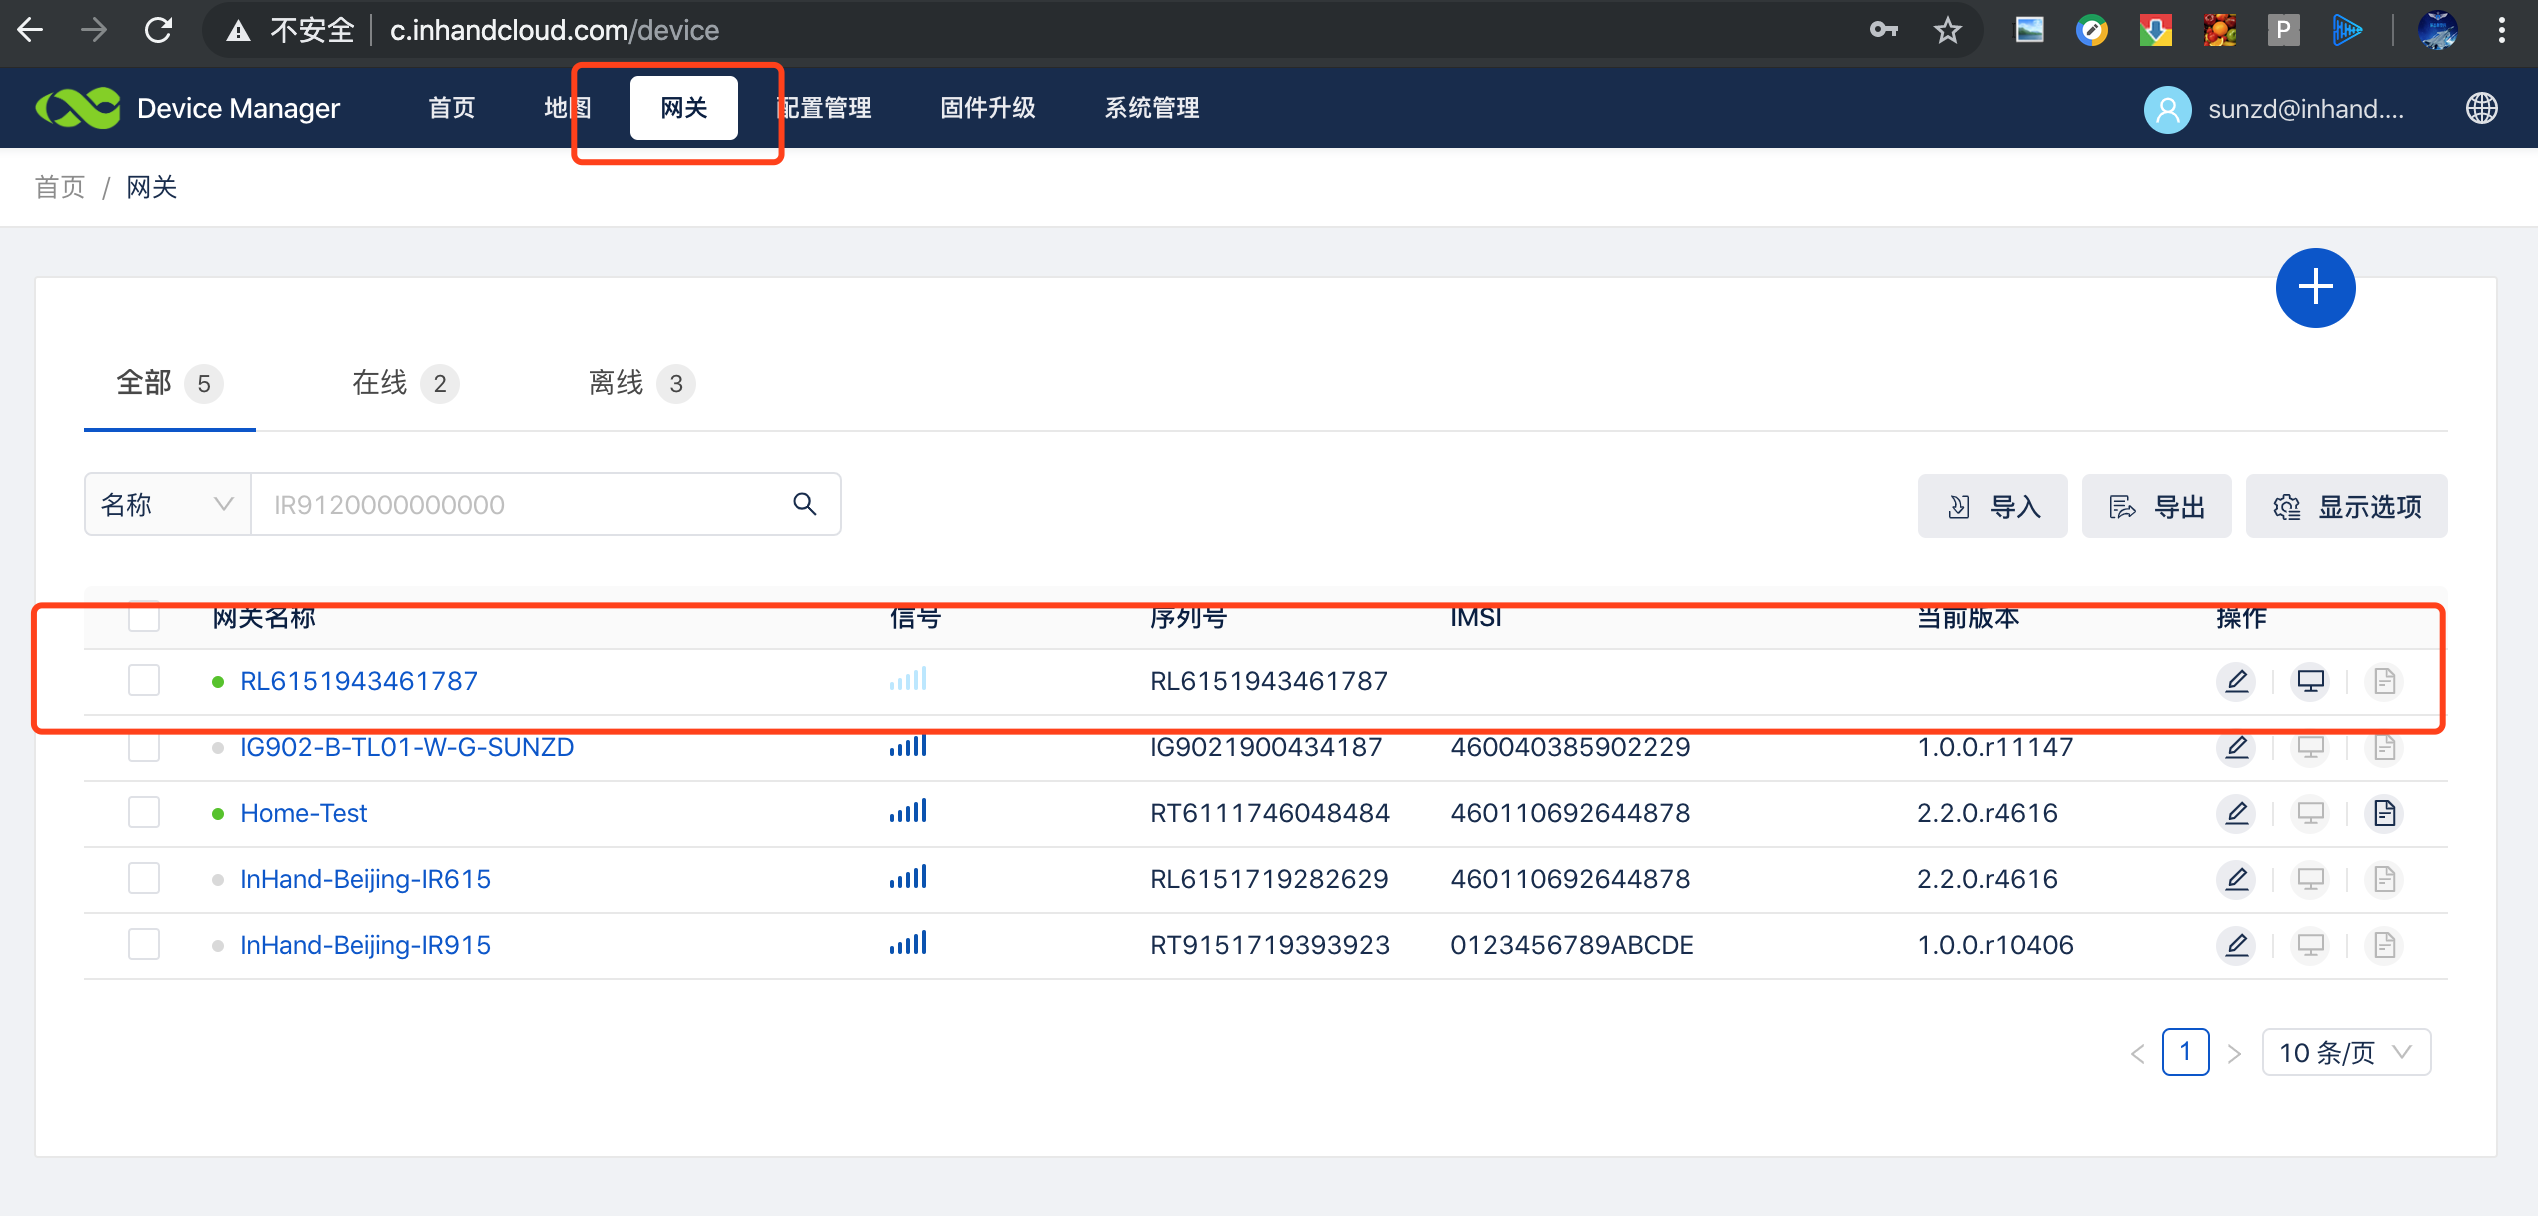
Task: Open the InHand-Beijing-IR915 gateway link
Action: coord(365,945)
